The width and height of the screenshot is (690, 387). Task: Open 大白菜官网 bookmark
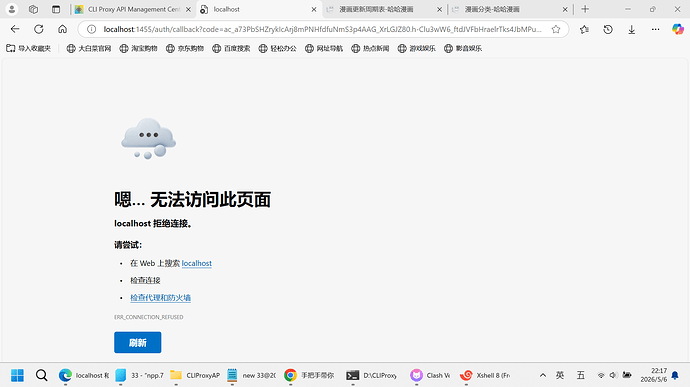tap(88, 48)
